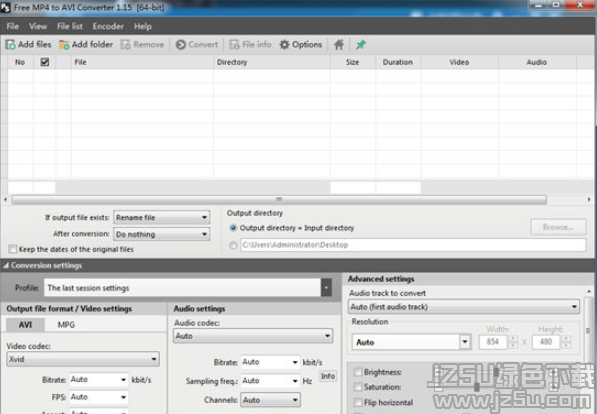This screenshot has width=597, height=414.
Task: Click the Remove toolbar button
Action: tap(142, 45)
